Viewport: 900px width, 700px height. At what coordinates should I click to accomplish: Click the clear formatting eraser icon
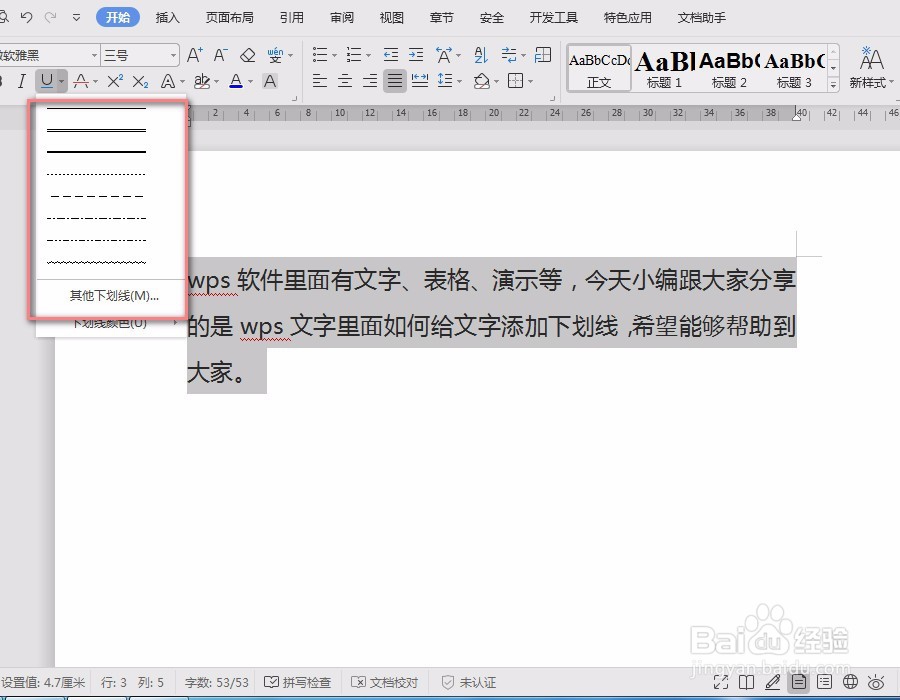point(247,55)
